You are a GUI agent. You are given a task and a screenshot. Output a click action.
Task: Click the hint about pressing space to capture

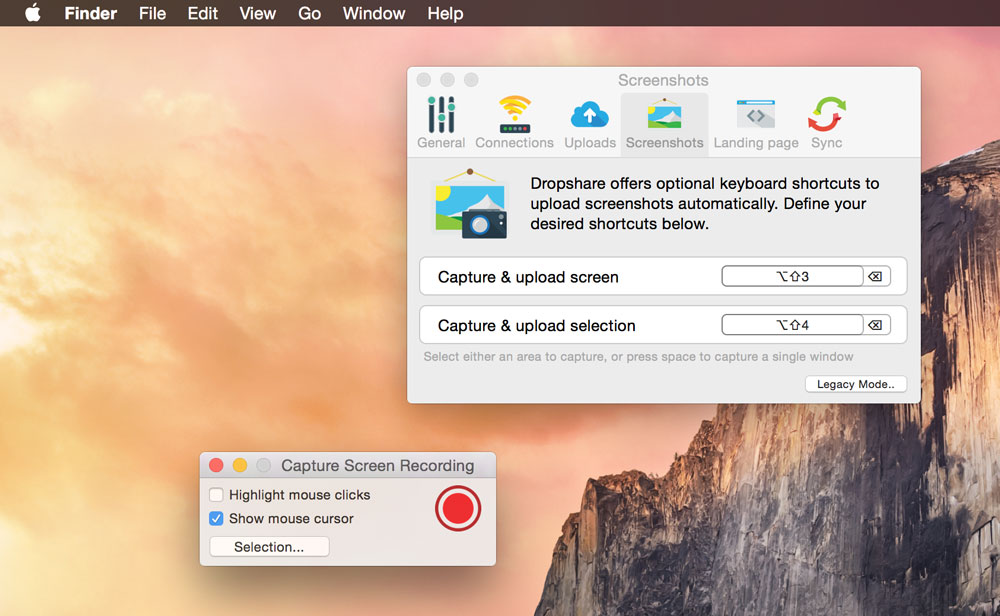638,356
